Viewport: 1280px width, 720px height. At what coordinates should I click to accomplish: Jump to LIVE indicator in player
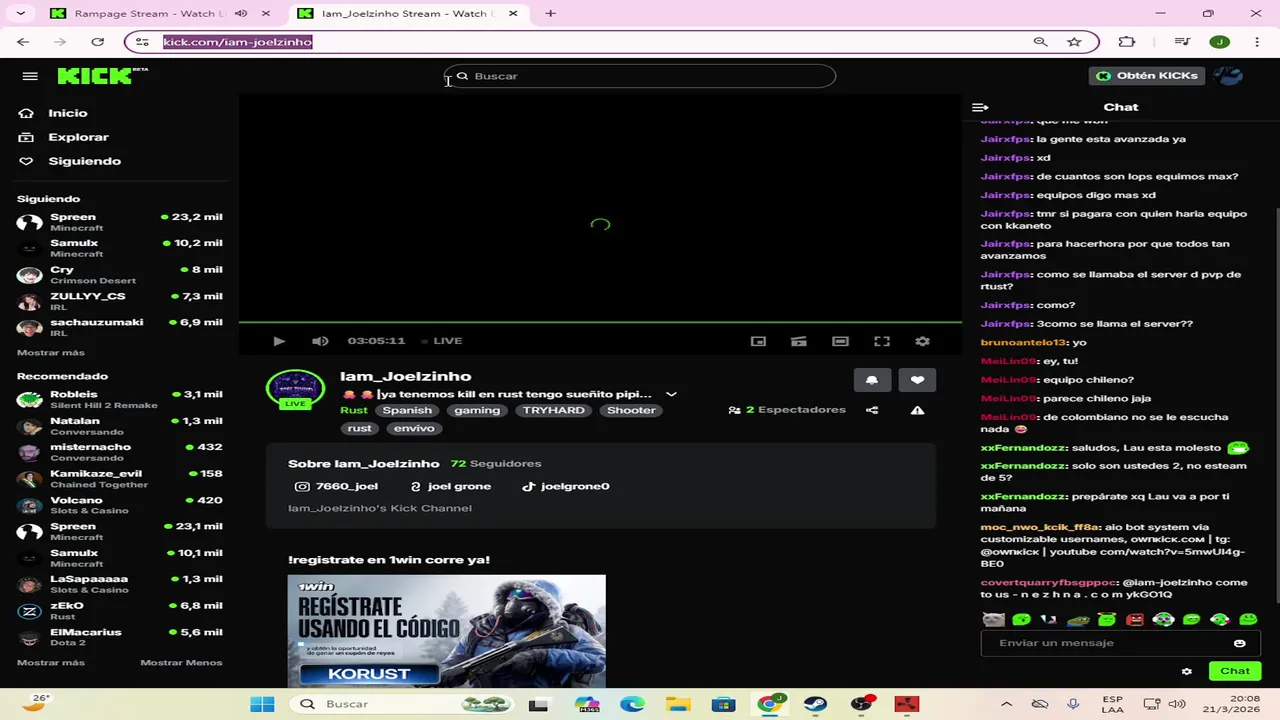(x=440, y=341)
